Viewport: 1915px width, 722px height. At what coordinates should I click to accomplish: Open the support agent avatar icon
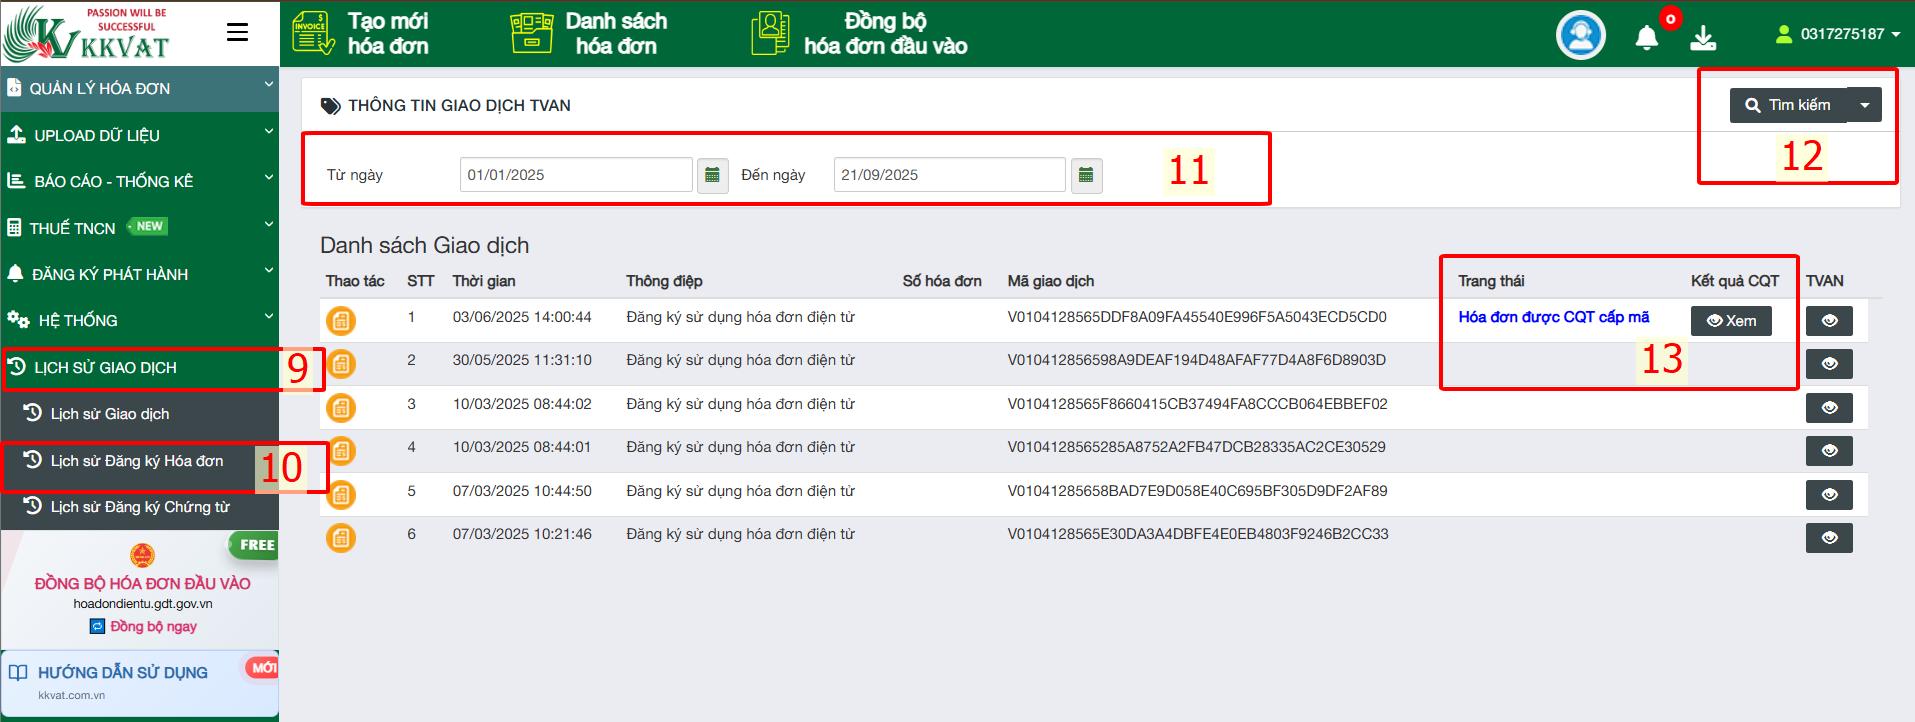pyautogui.click(x=1580, y=36)
